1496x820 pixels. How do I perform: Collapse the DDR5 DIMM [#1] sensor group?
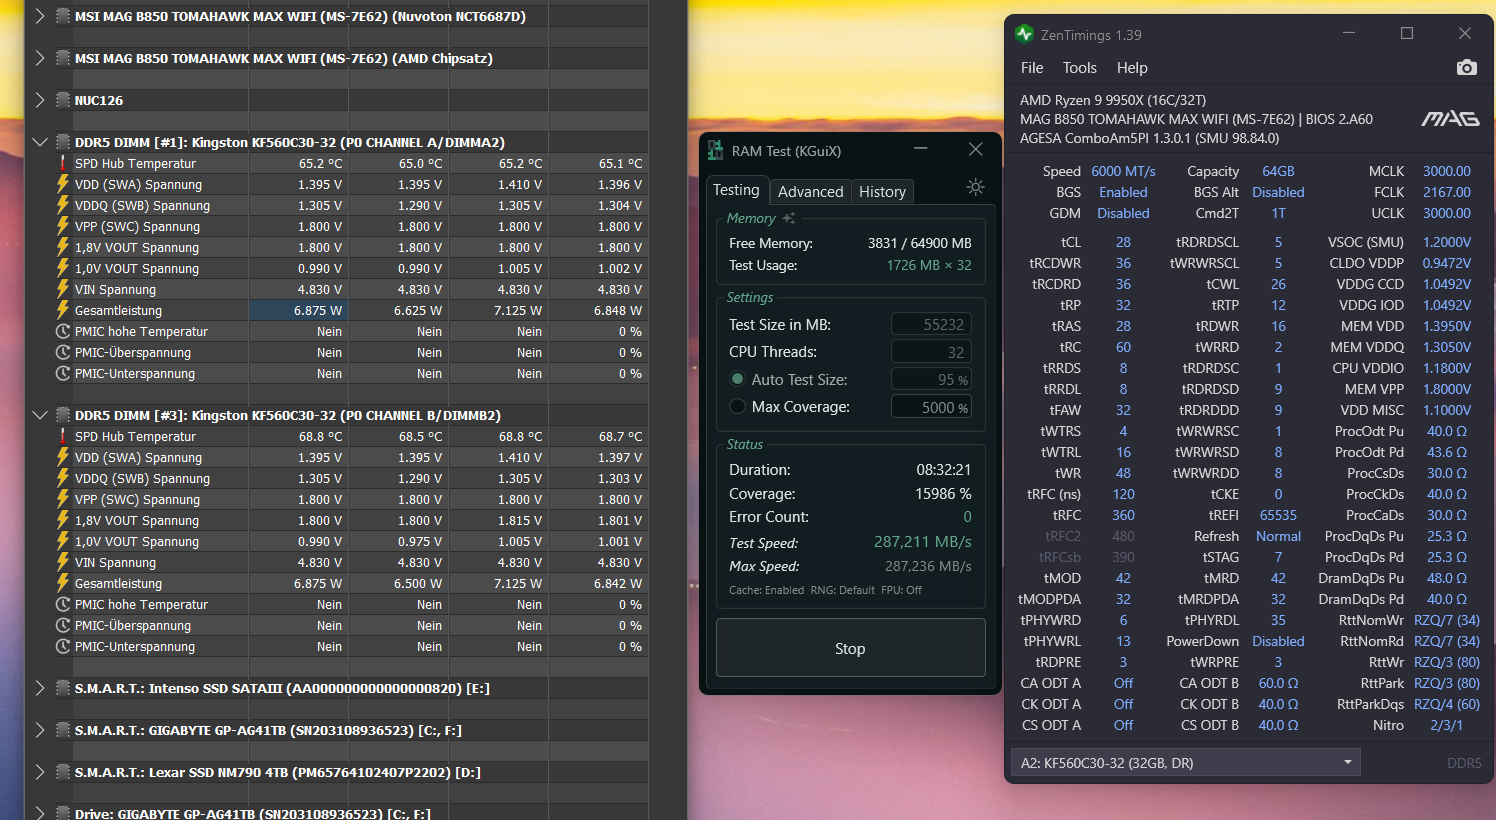pos(39,142)
